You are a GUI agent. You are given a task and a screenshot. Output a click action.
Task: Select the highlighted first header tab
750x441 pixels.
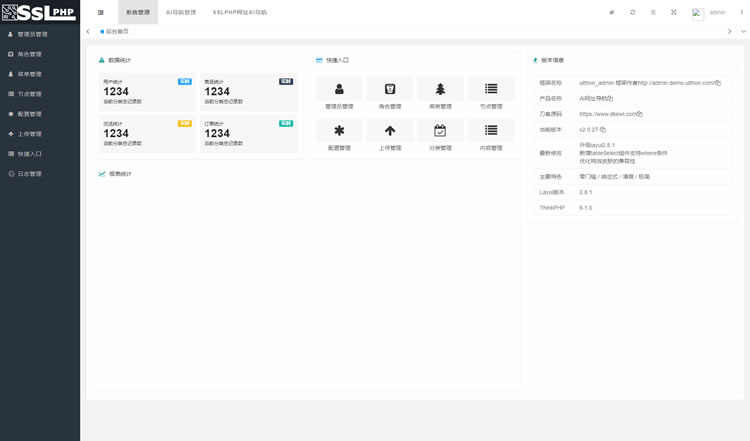(x=138, y=12)
